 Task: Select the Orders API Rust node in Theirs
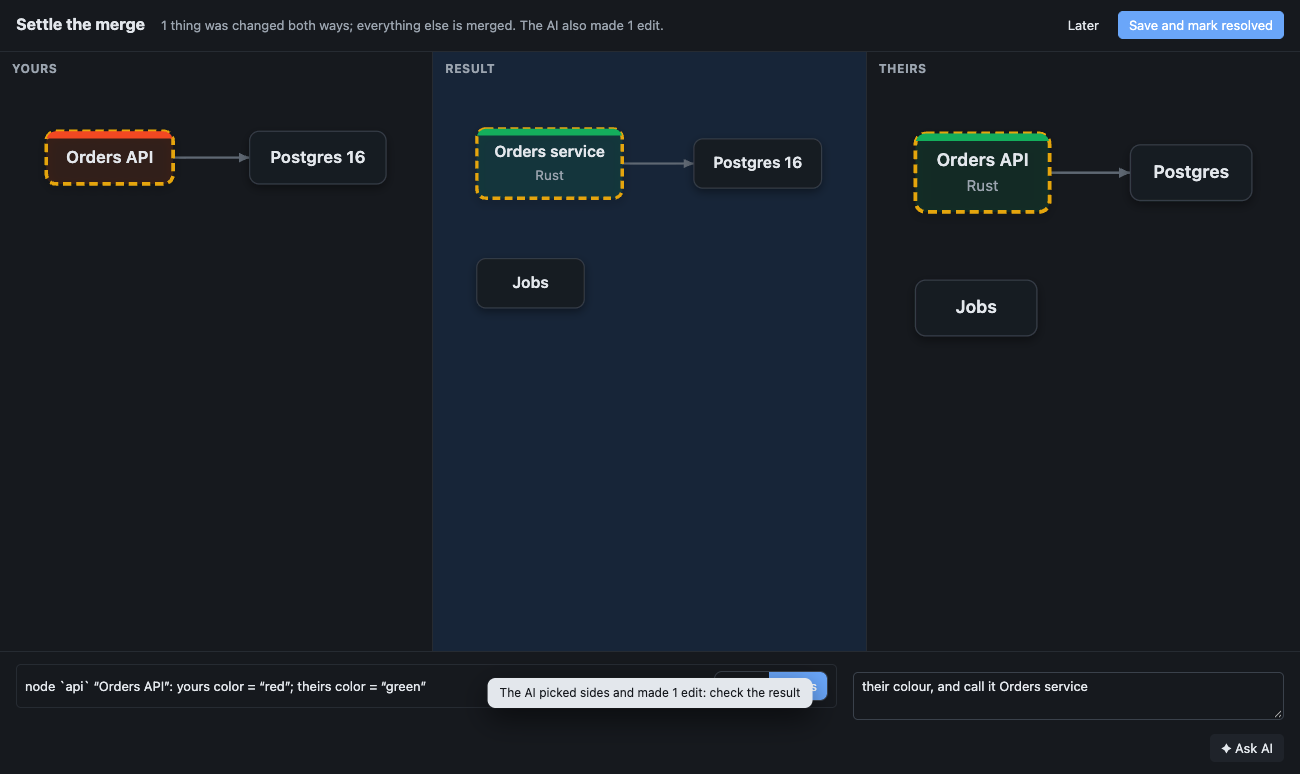coord(982,172)
